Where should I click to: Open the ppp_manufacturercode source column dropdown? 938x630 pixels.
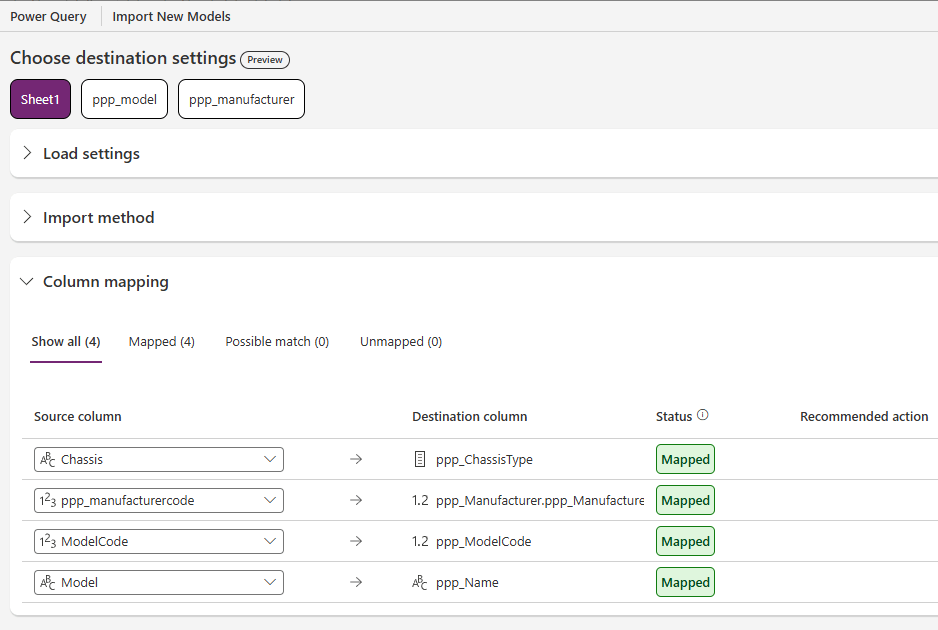pos(269,501)
